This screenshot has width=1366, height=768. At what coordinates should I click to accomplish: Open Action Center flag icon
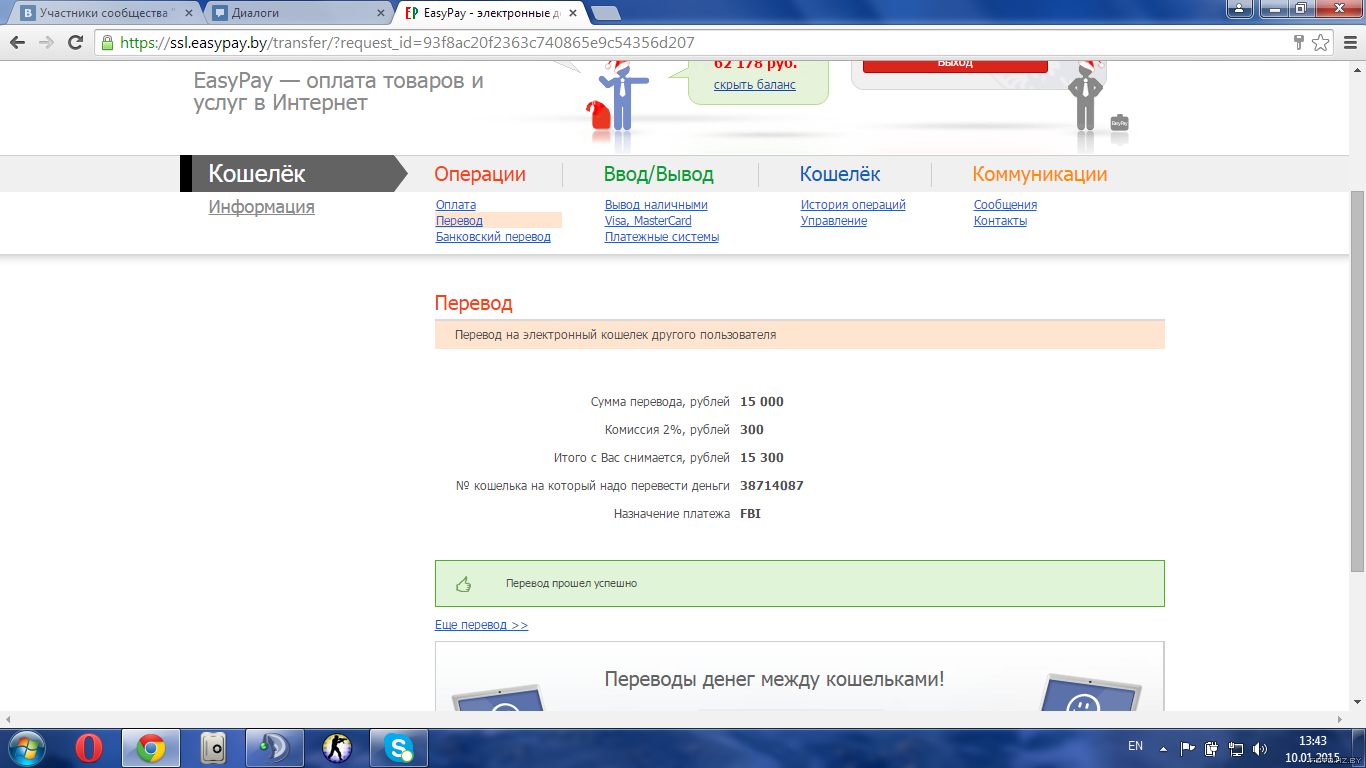click(1188, 748)
